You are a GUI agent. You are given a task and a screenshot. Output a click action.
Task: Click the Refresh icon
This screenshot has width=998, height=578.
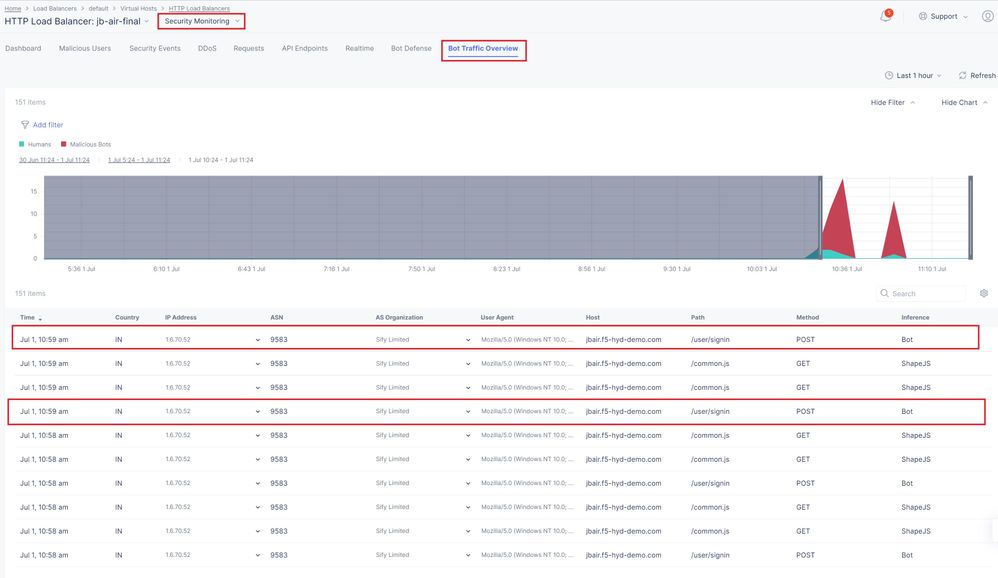[963, 76]
